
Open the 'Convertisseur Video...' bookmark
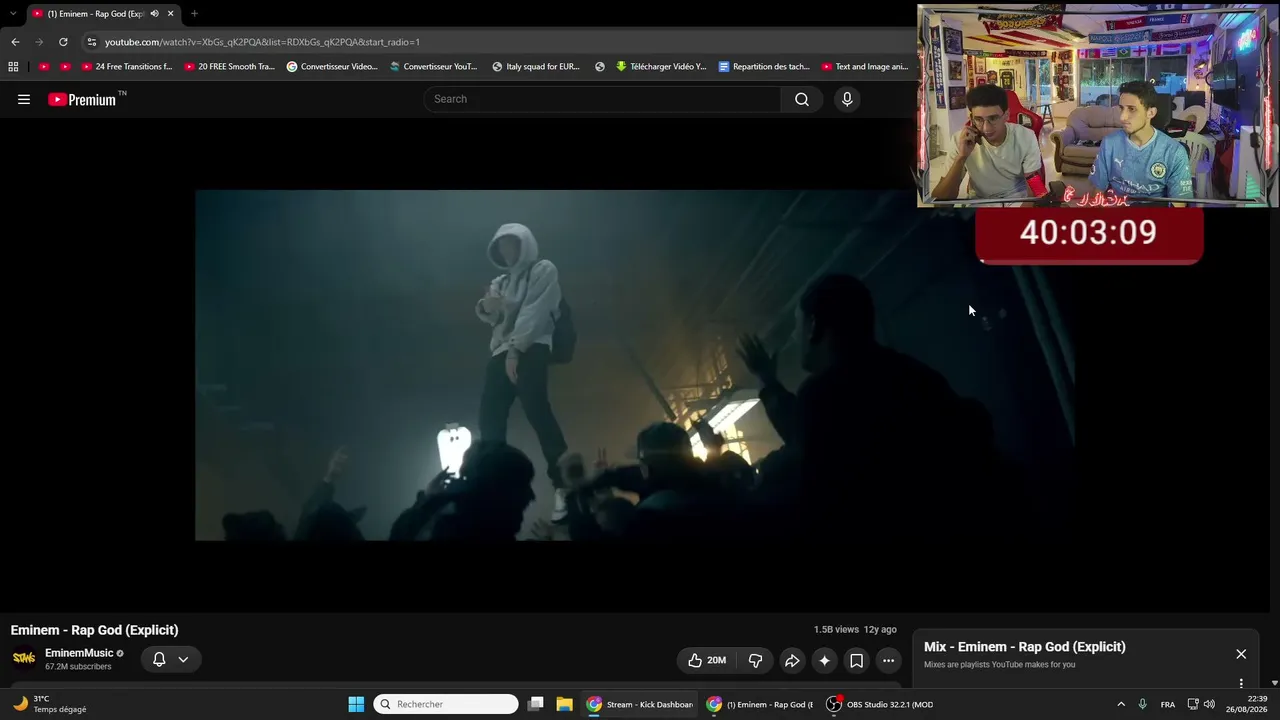pyautogui.click(x=332, y=67)
